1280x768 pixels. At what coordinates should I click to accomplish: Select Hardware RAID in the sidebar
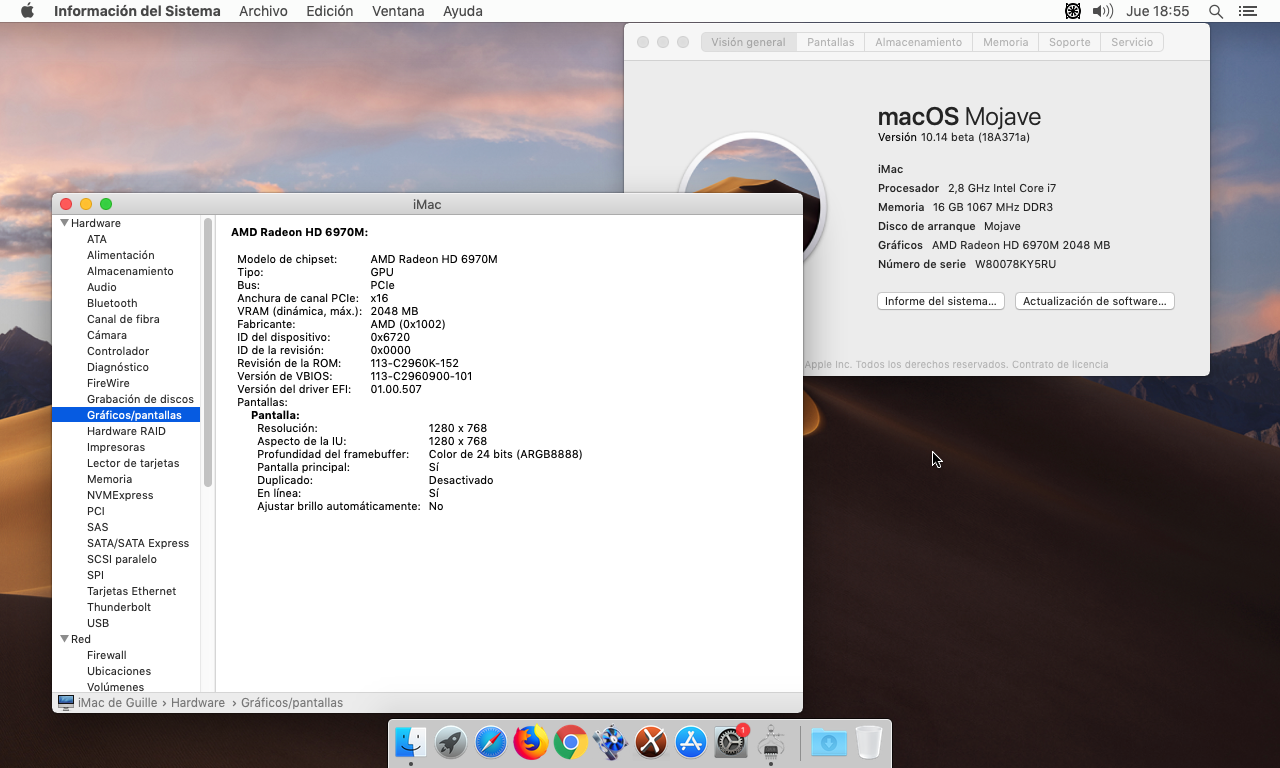126,431
